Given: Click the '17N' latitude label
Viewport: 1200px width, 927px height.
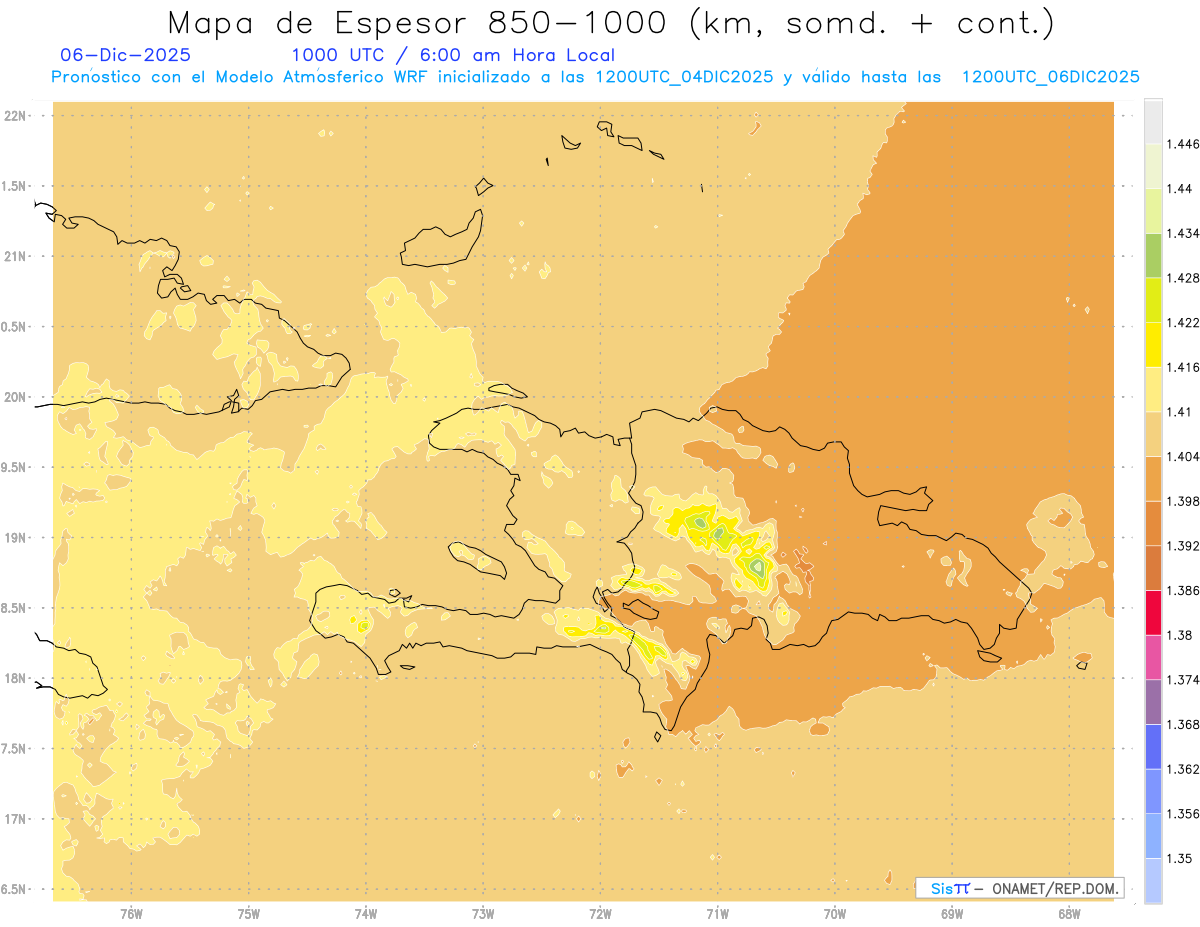Looking at the screenshot, I should 15,819.
